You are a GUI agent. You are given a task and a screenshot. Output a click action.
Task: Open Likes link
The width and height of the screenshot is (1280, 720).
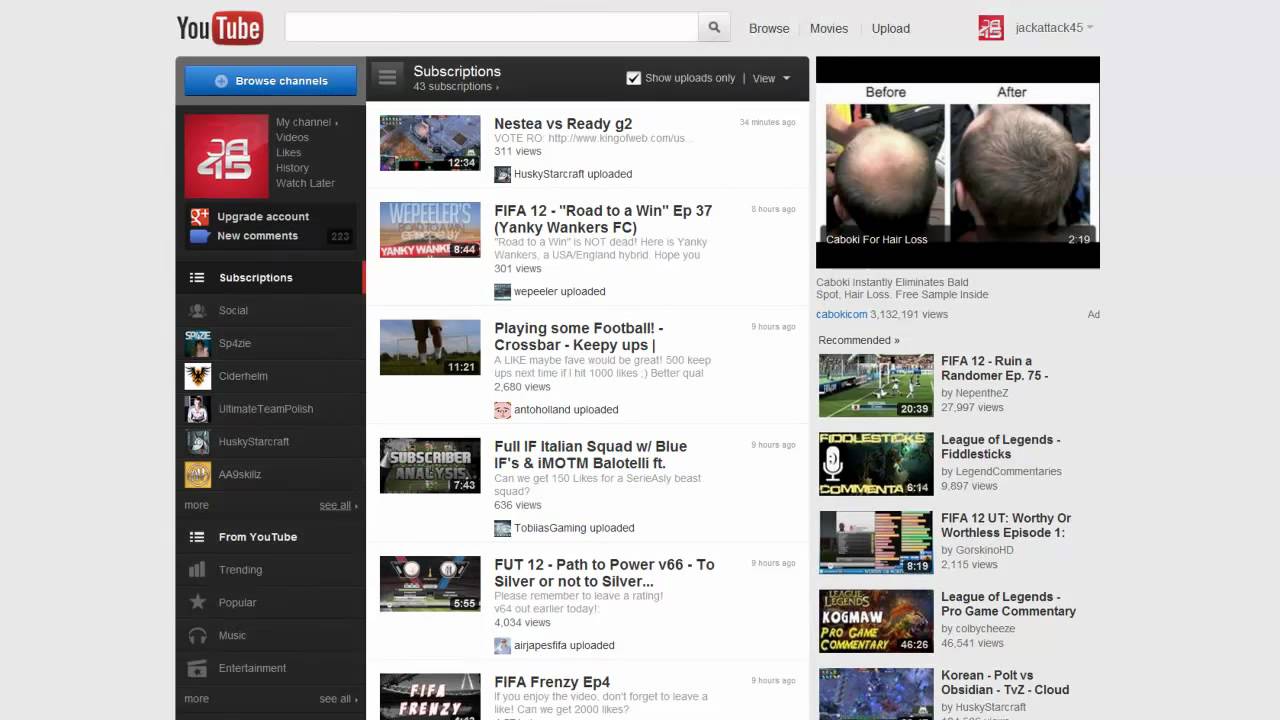coord(288,153)
